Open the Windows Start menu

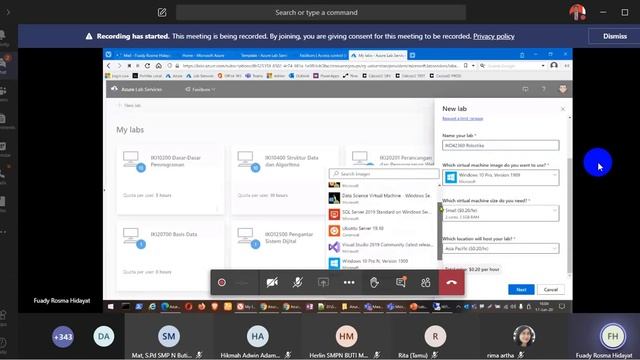111,307
